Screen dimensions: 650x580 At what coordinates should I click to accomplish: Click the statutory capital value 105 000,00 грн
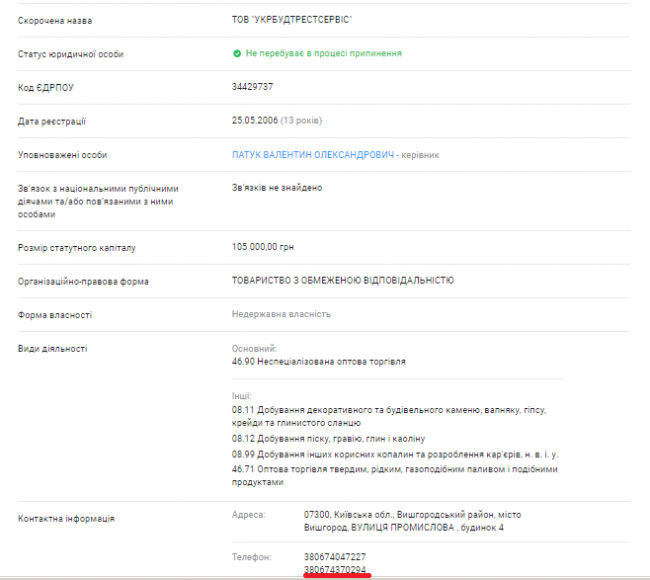[x=263, y=247]
